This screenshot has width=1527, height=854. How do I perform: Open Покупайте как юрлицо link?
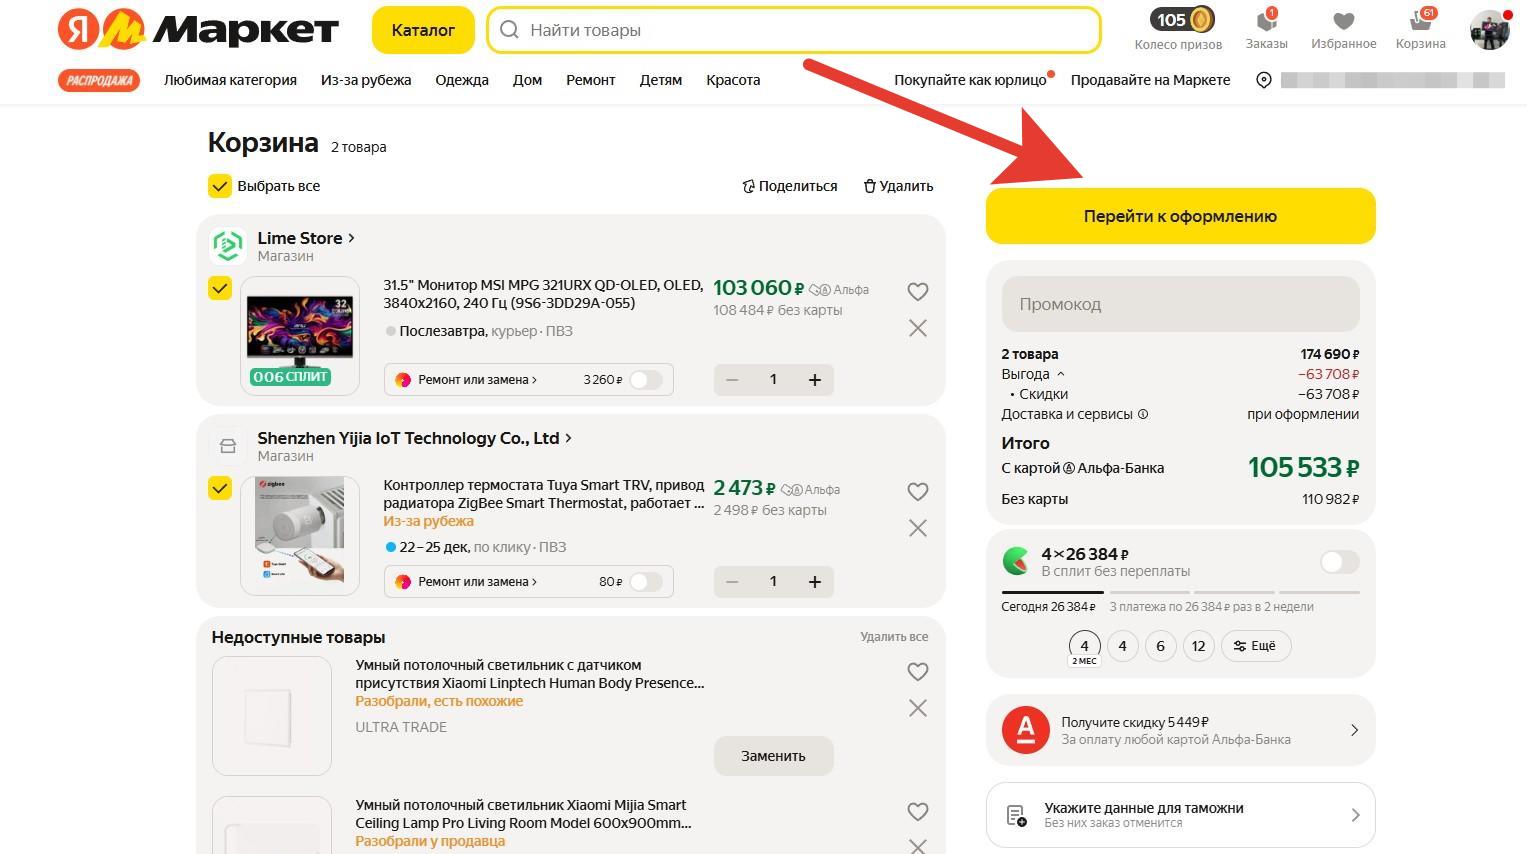coord(970,80)
